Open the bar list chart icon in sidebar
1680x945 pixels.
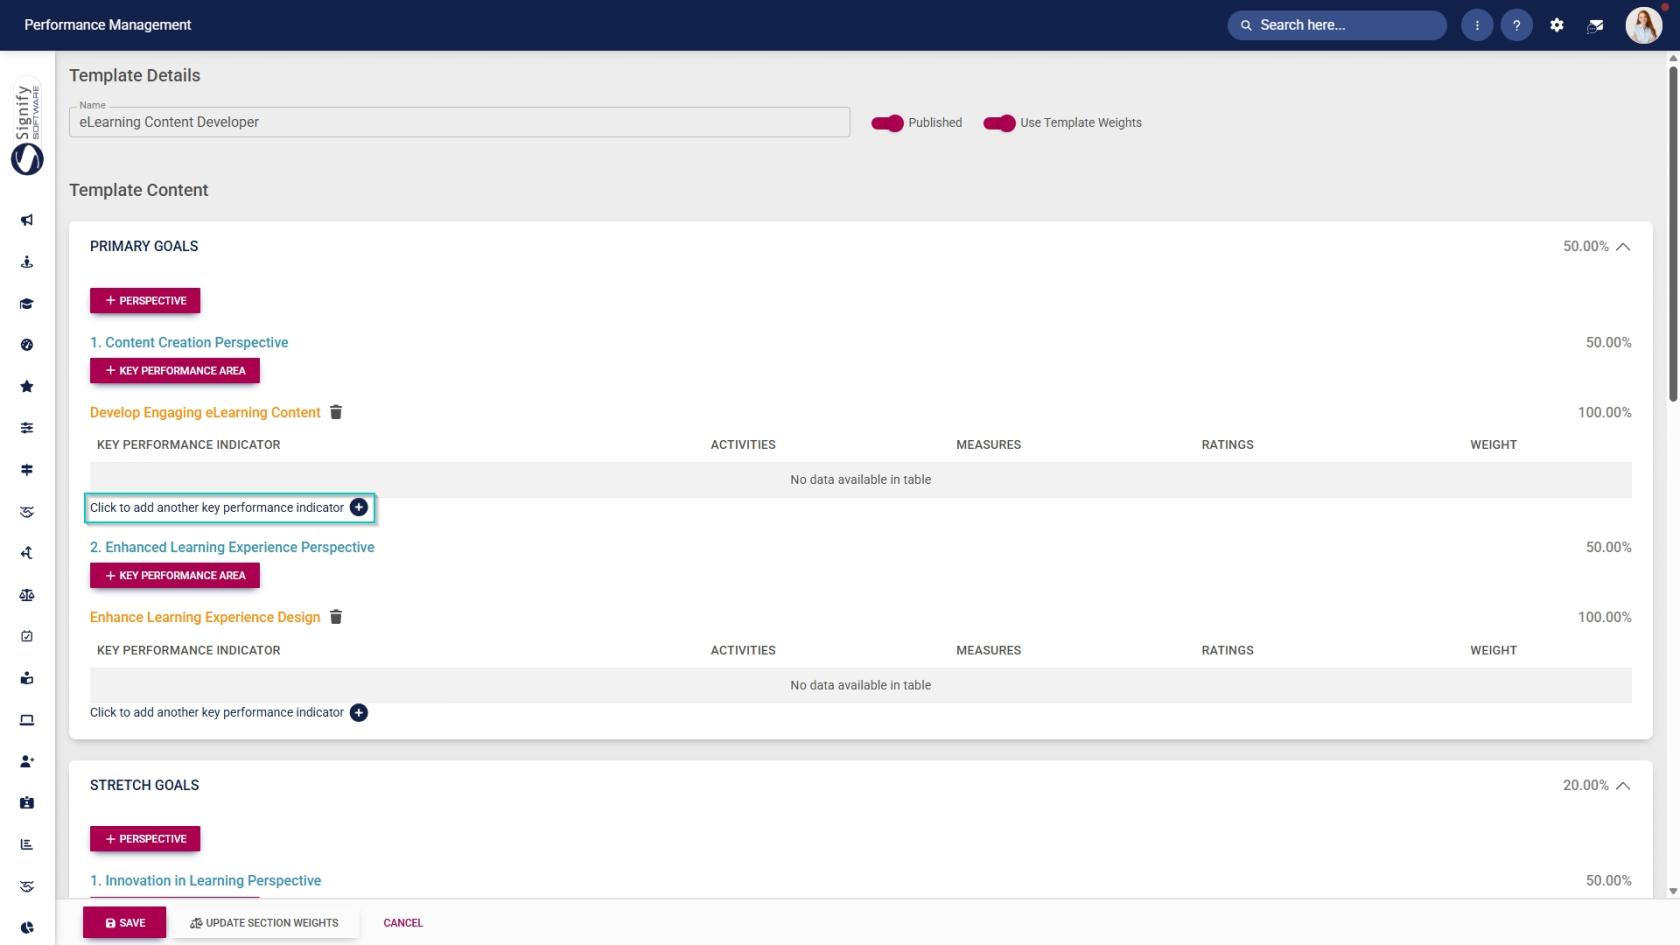27,844
